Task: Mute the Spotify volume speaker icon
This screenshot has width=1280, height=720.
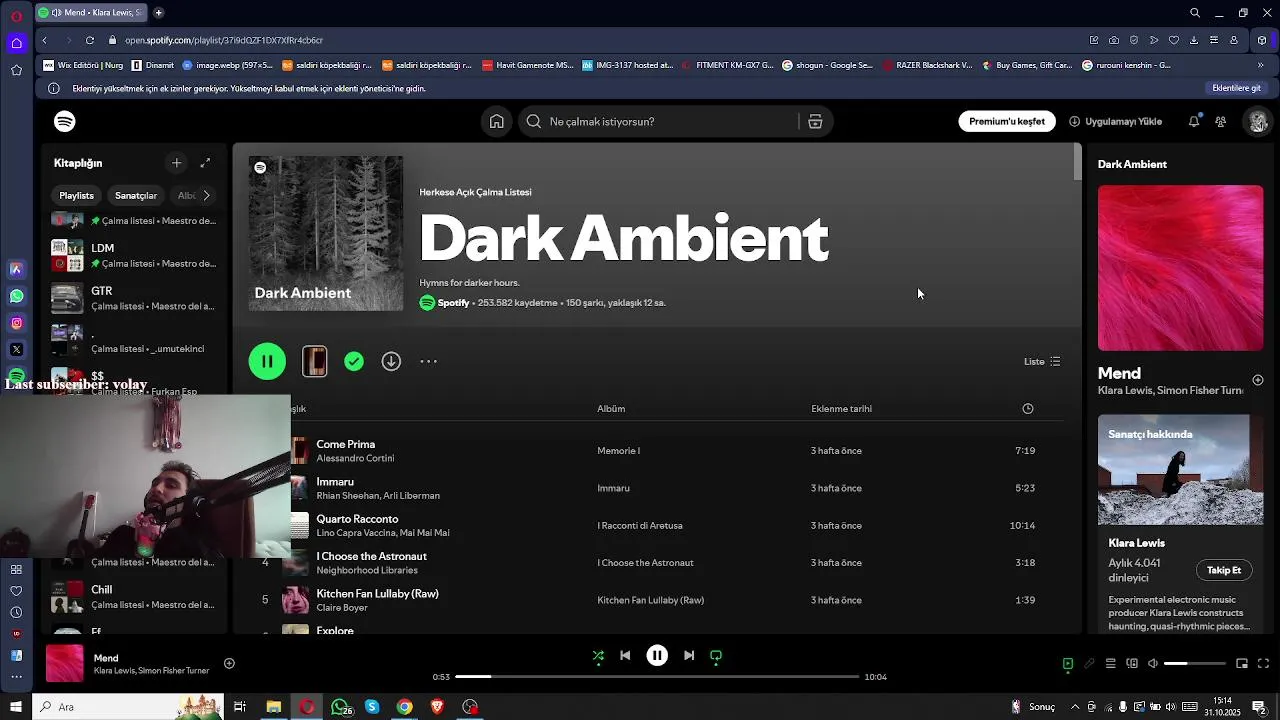Action: [x=1153, y=663]
